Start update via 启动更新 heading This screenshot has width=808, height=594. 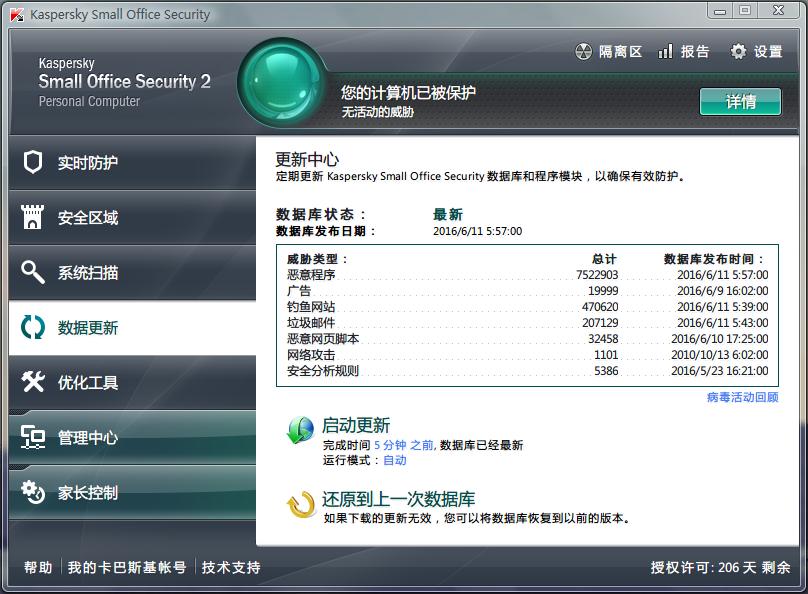[x=356, y=426]
